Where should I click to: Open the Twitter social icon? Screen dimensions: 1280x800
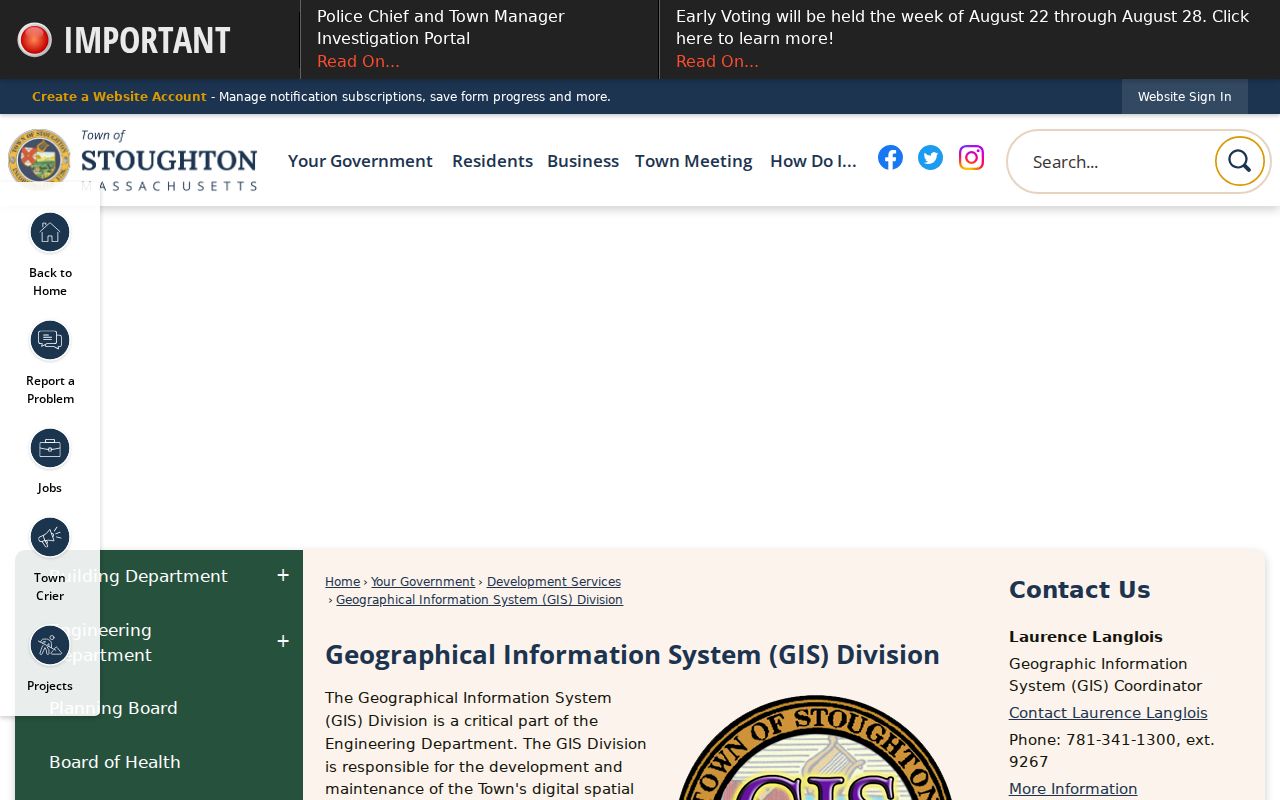[x=930, y=157]
